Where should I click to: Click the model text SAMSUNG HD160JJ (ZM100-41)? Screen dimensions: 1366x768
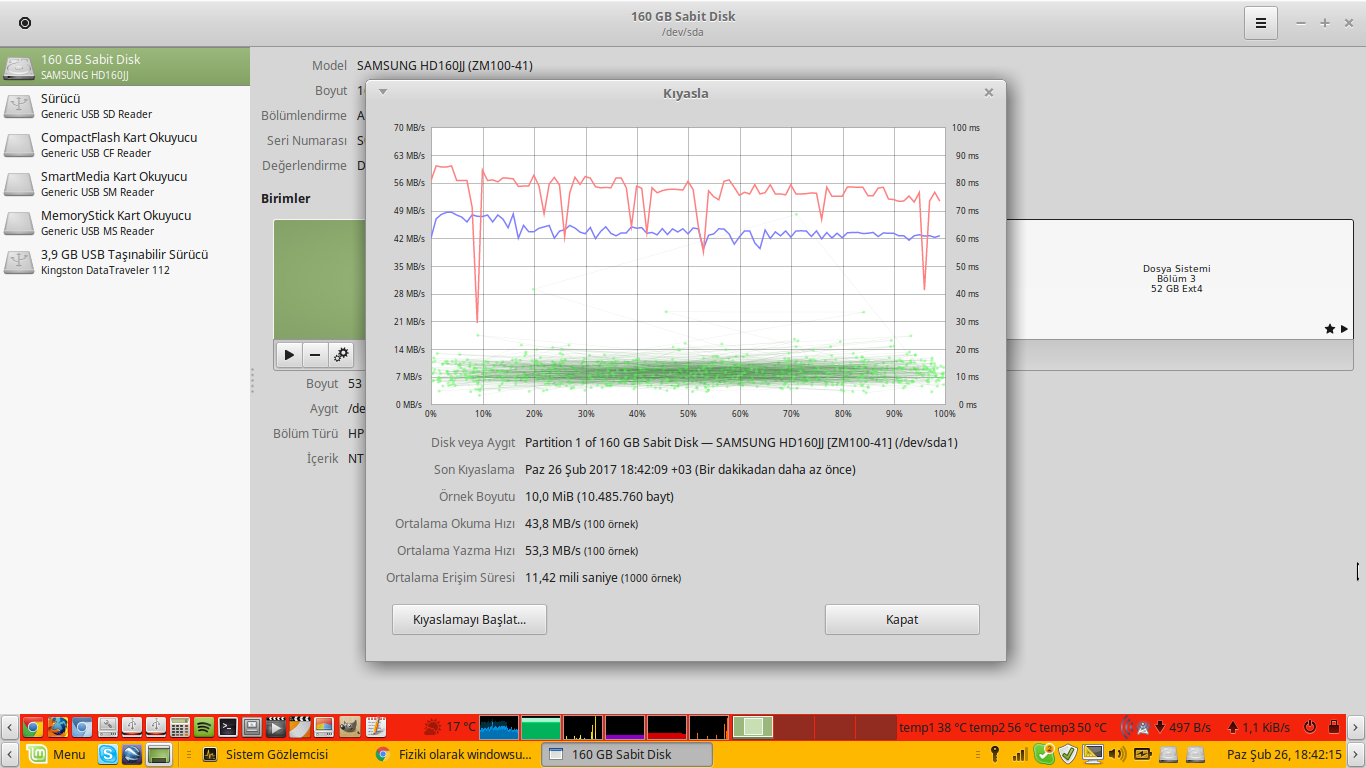coord(445,66)
